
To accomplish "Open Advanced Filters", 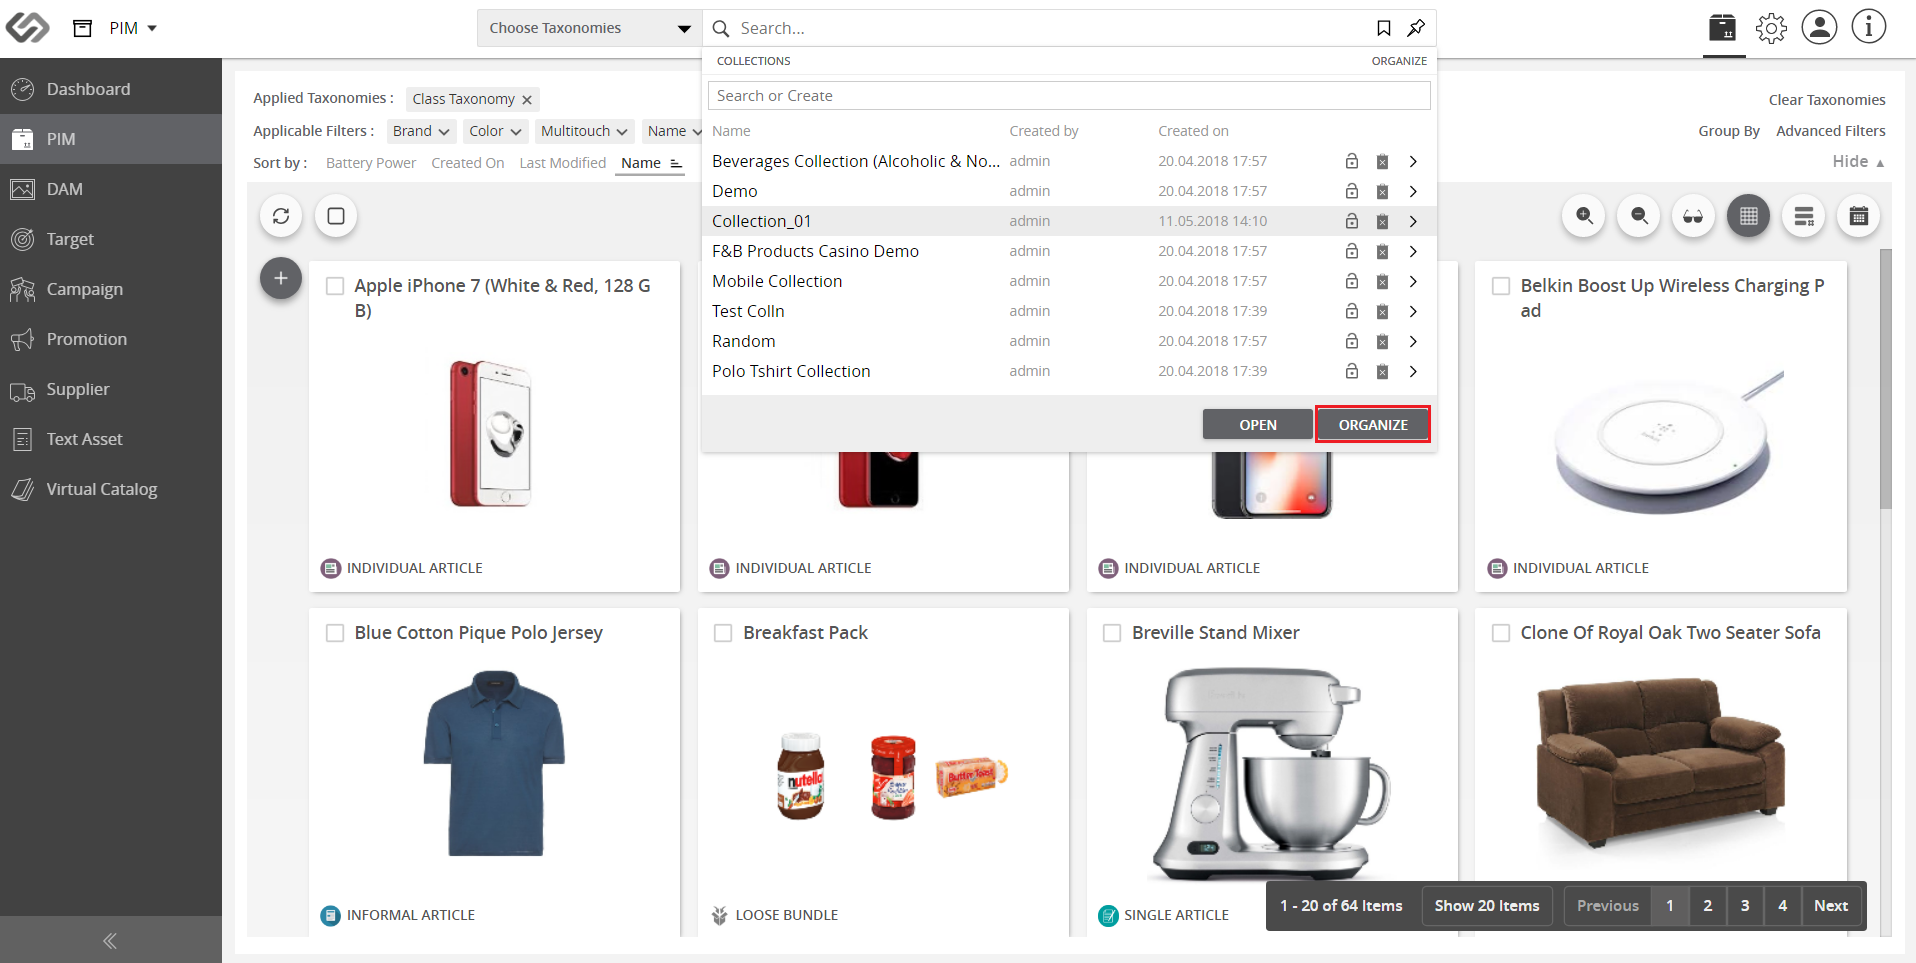I will click(x=1831, y=131).
